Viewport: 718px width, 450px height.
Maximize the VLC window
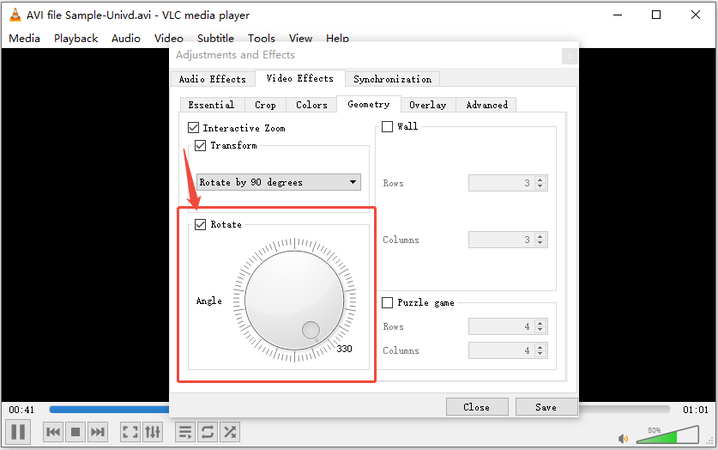656,15
